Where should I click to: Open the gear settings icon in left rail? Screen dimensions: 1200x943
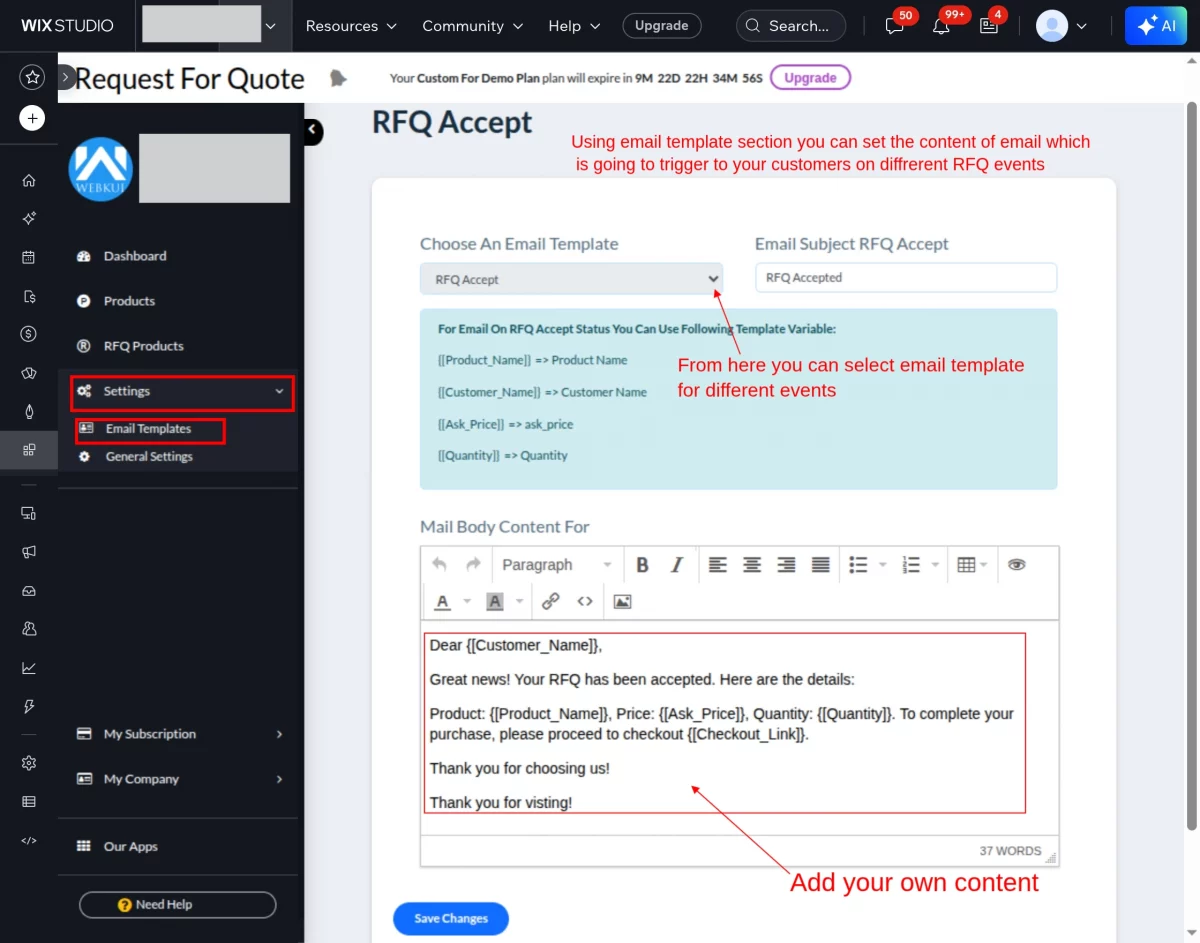pos(29,763)
